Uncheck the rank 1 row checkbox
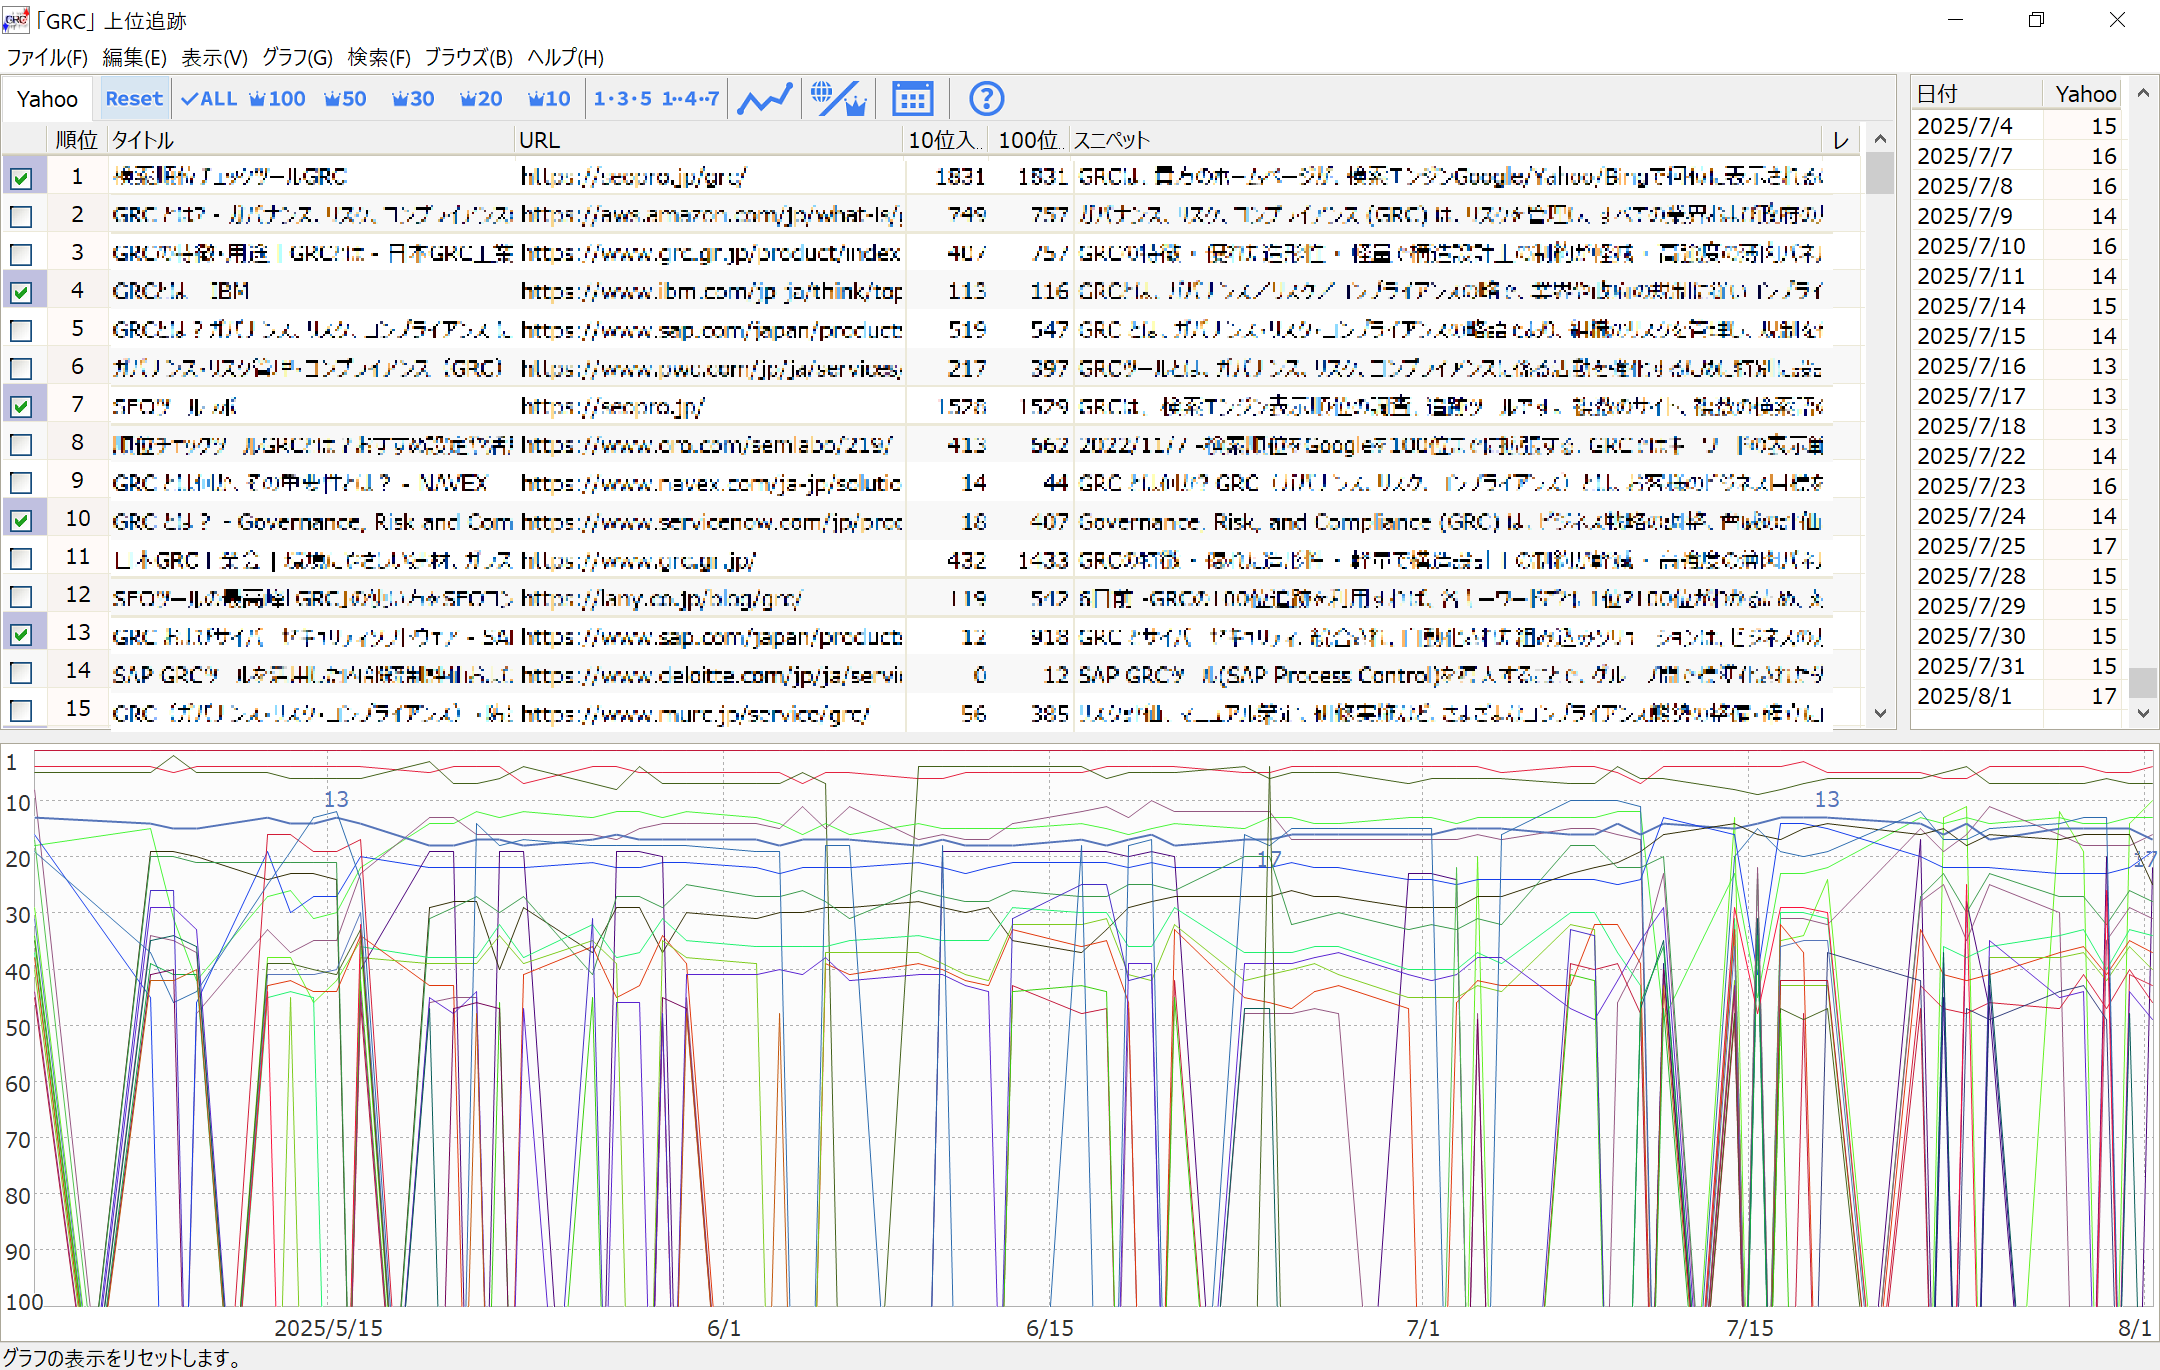The width and height of the screenshot is (2160, 1370). coord(21,178)
